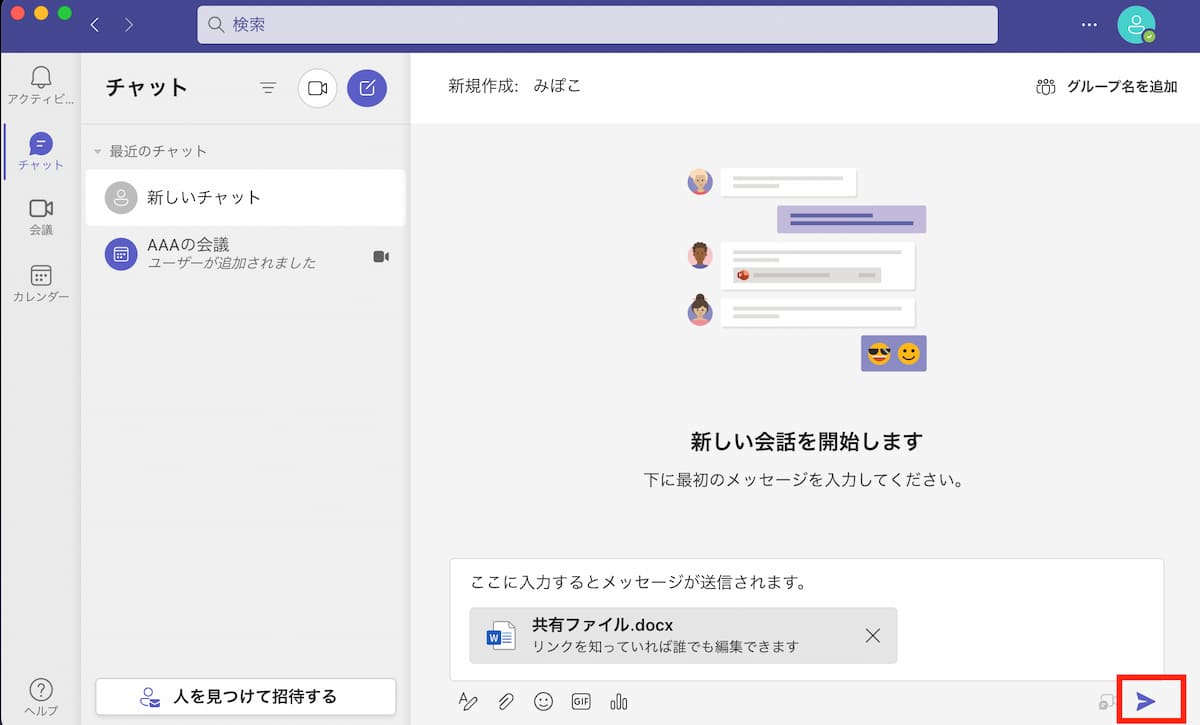Viewport: 1200px width, 725px height.
Task: Open the more options menu in the title bar
Action: 1089,22
